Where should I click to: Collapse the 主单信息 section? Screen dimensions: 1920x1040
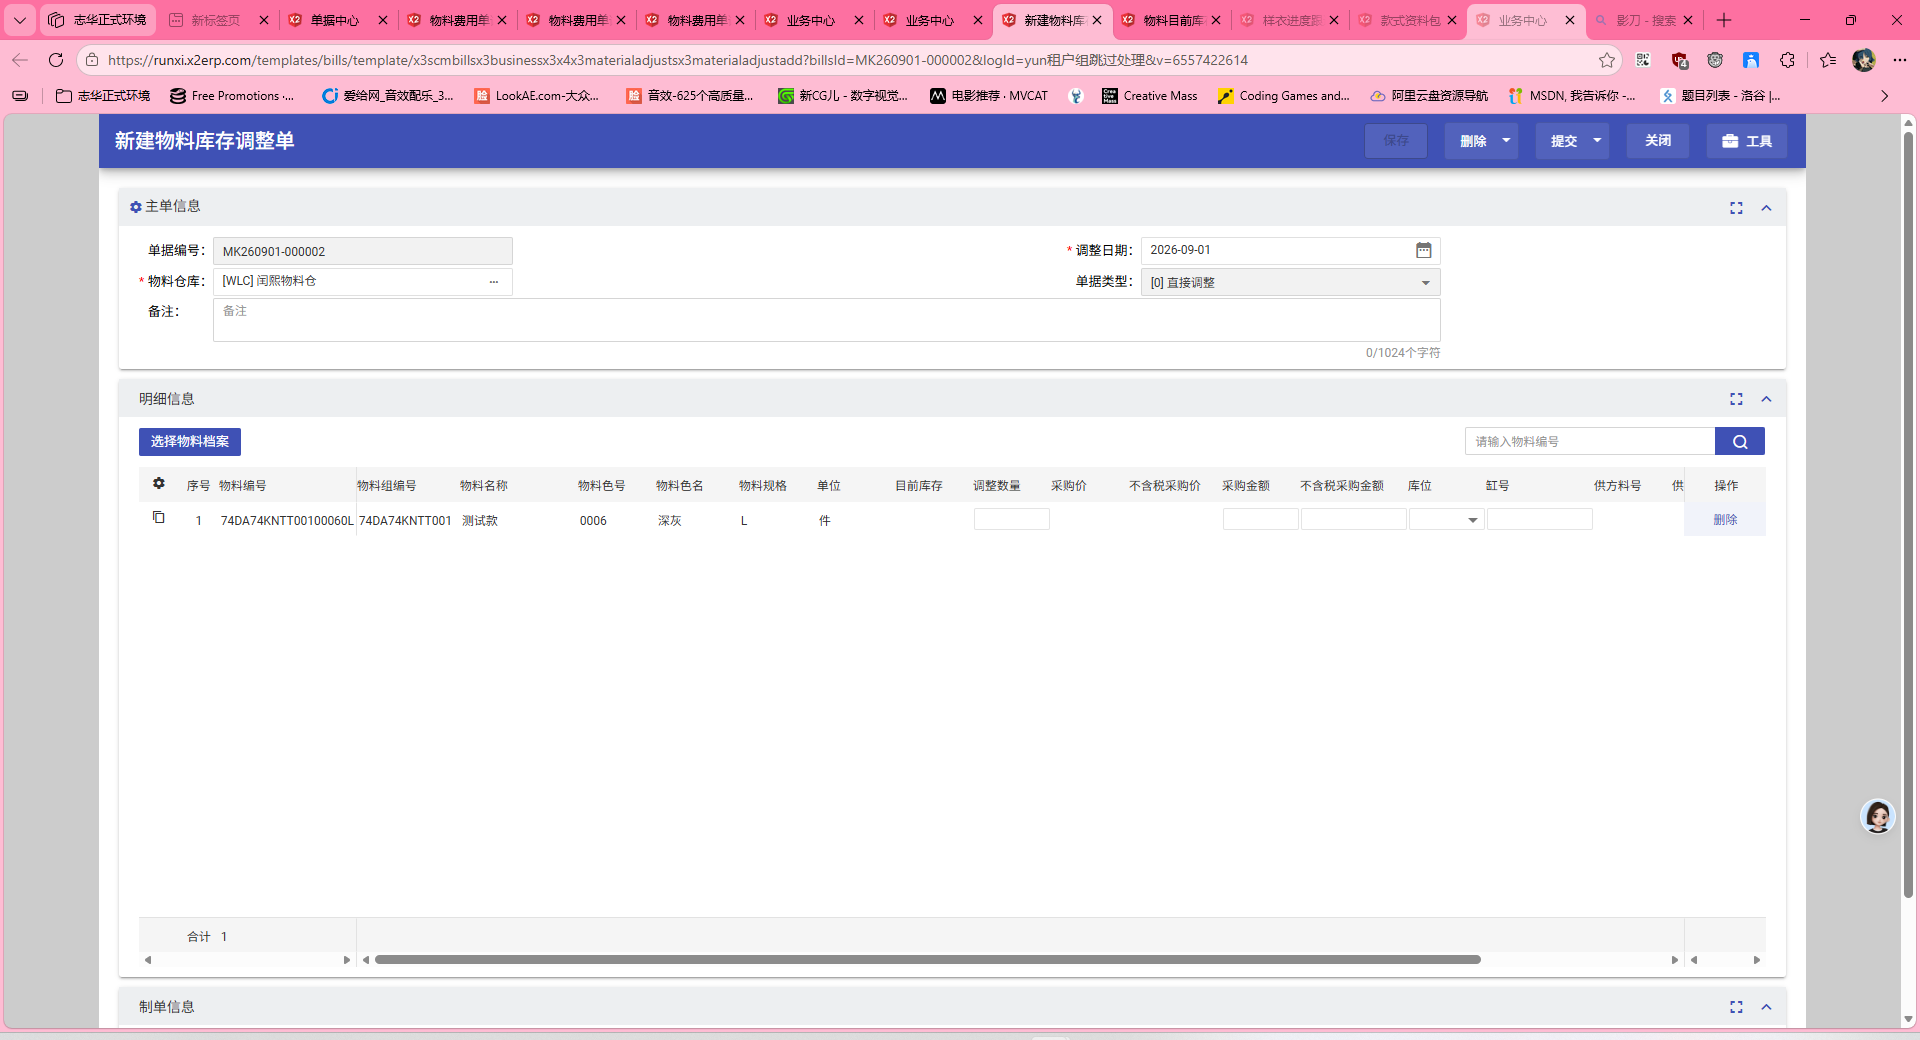pyautogui.click(x=1766, y=208)
